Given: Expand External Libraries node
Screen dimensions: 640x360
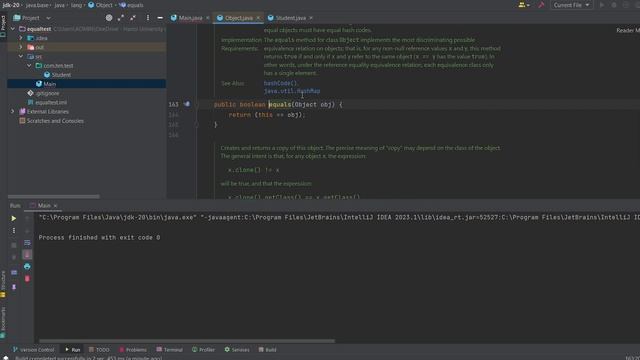Looking at the screenshot, I should click(x=13, y=111).
